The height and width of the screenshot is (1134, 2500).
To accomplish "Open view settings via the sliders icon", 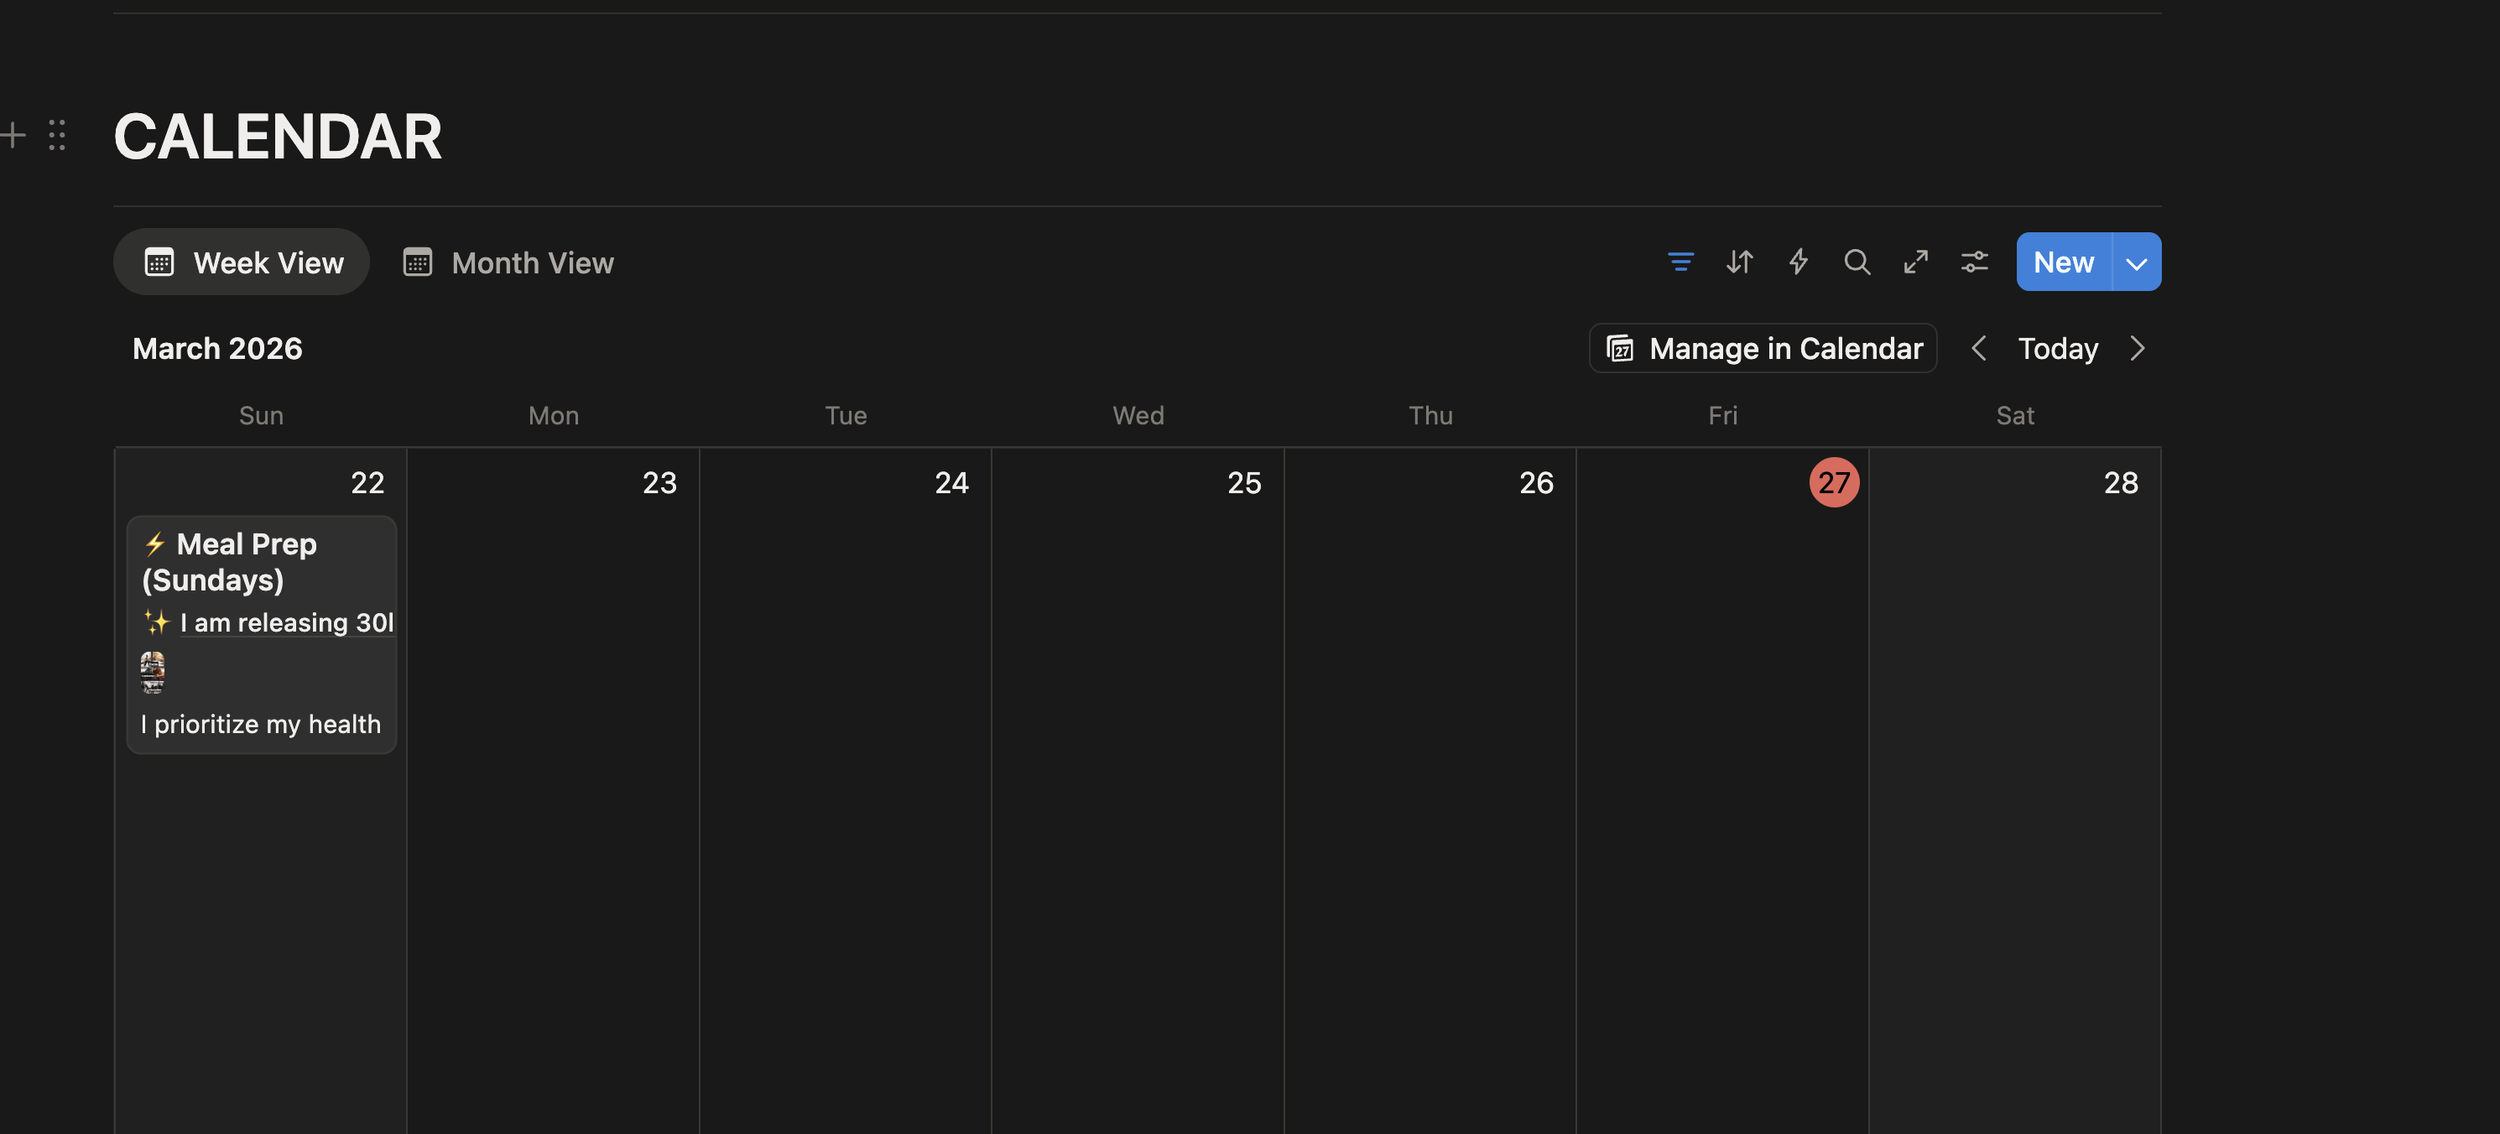I will click(1975, 262).
